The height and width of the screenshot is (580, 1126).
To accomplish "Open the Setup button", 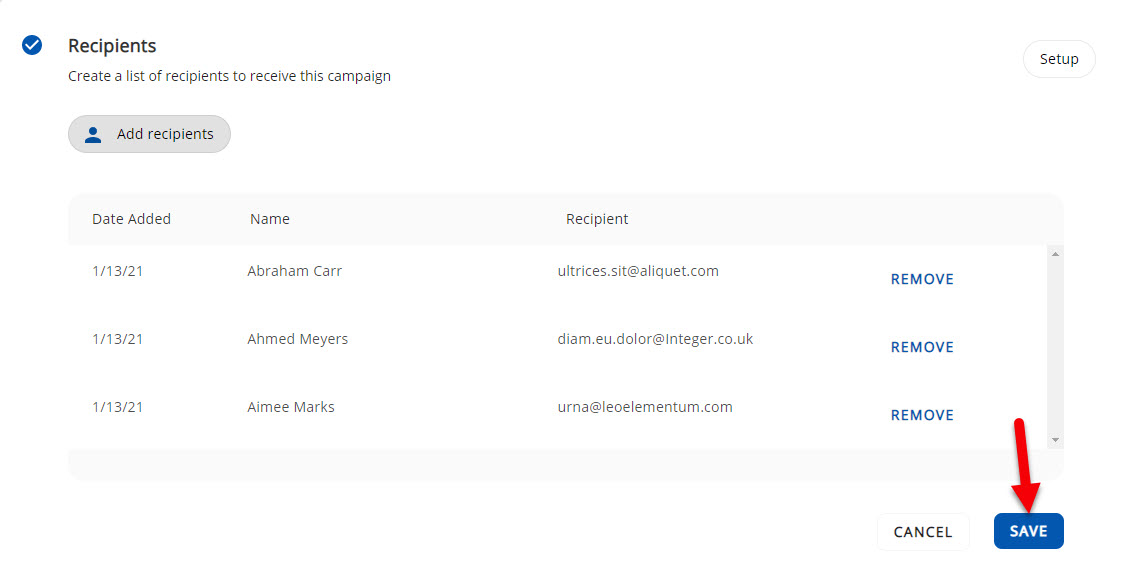I will pyautogui.click(x=1058, y=59).
